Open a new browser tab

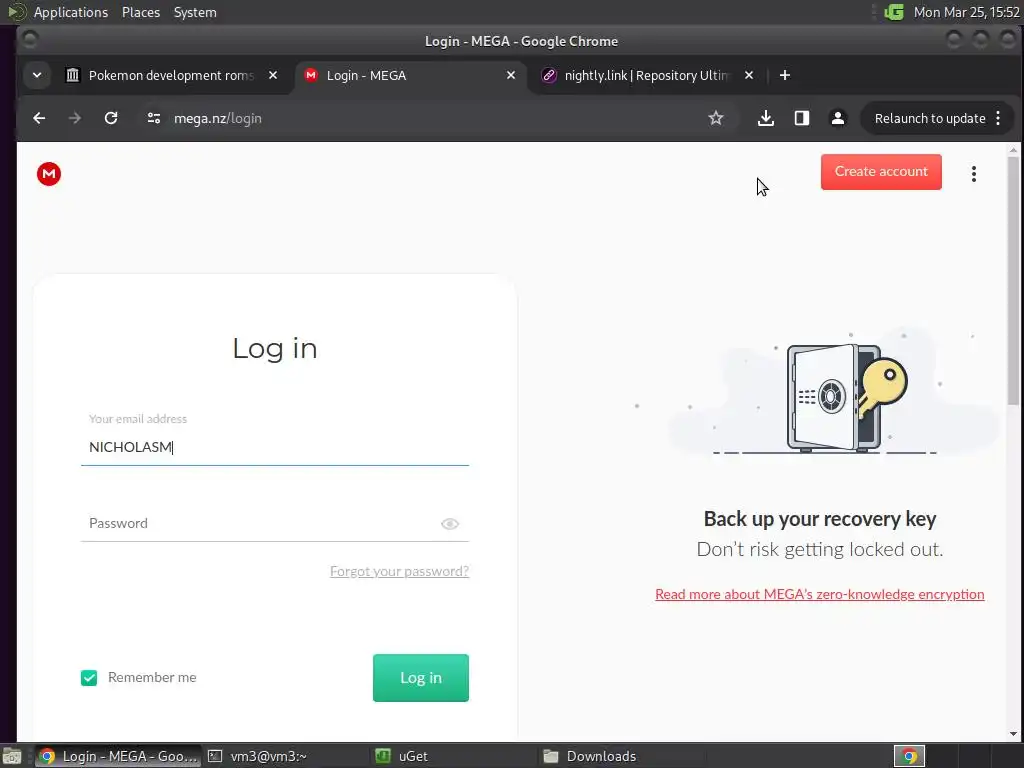(785, 75)
